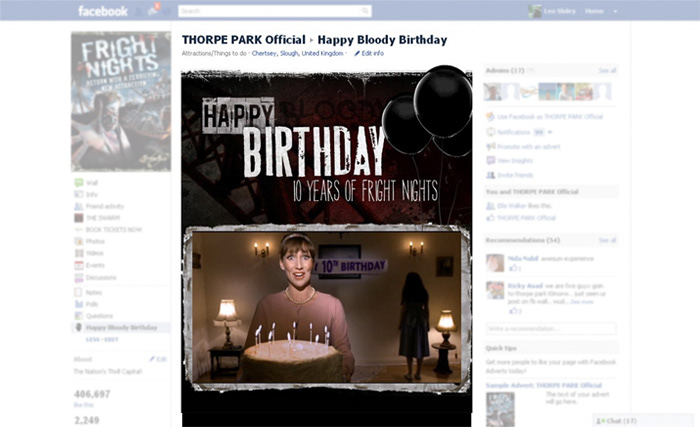
Task: Click Nida Nabil's avatar picture
Action: pyautogui.click(x=495, y=263)
